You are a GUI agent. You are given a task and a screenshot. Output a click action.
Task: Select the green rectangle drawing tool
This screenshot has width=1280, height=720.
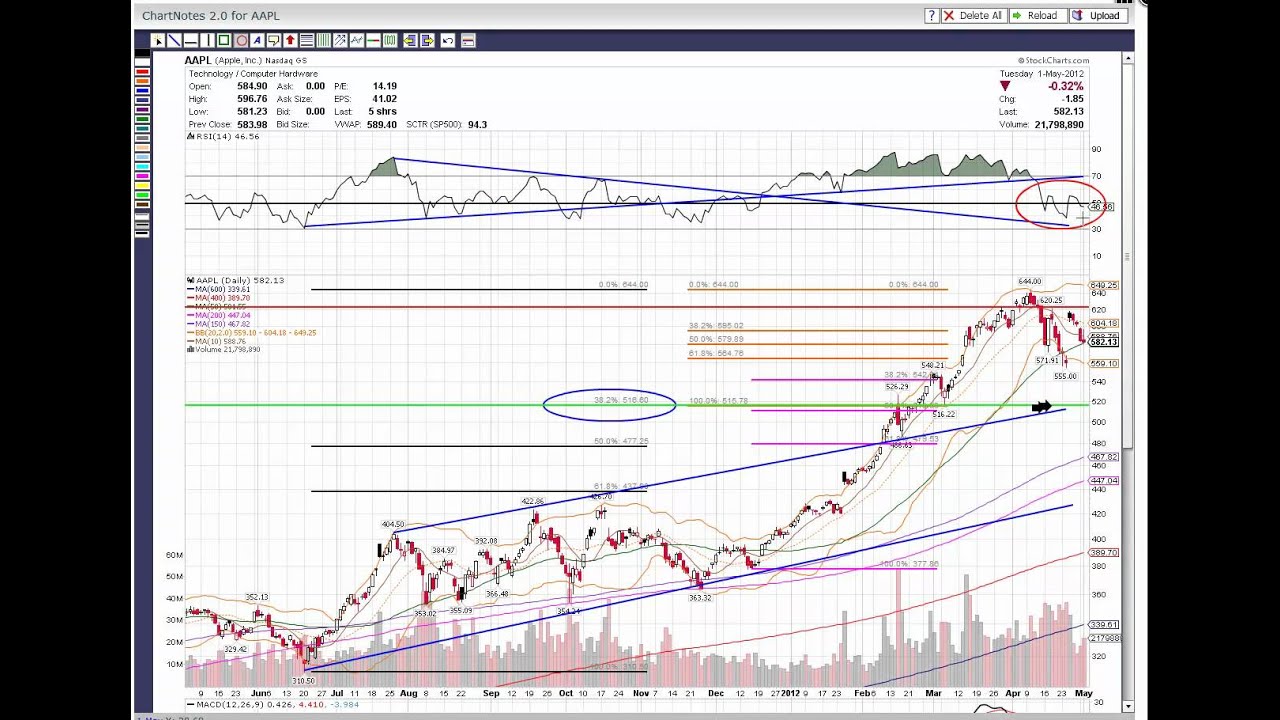[x=224, y=40]
